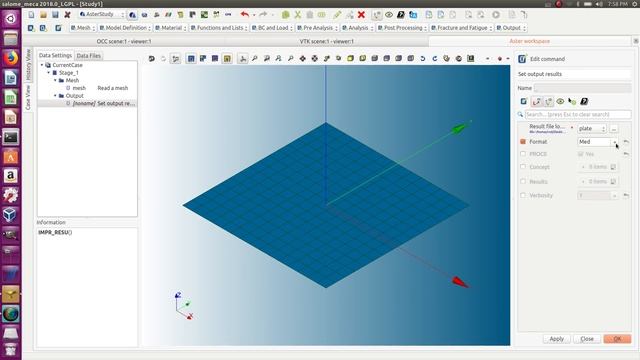Toggle the second graph mode button beside the eye
640x360 pixels.
(549, 101)
